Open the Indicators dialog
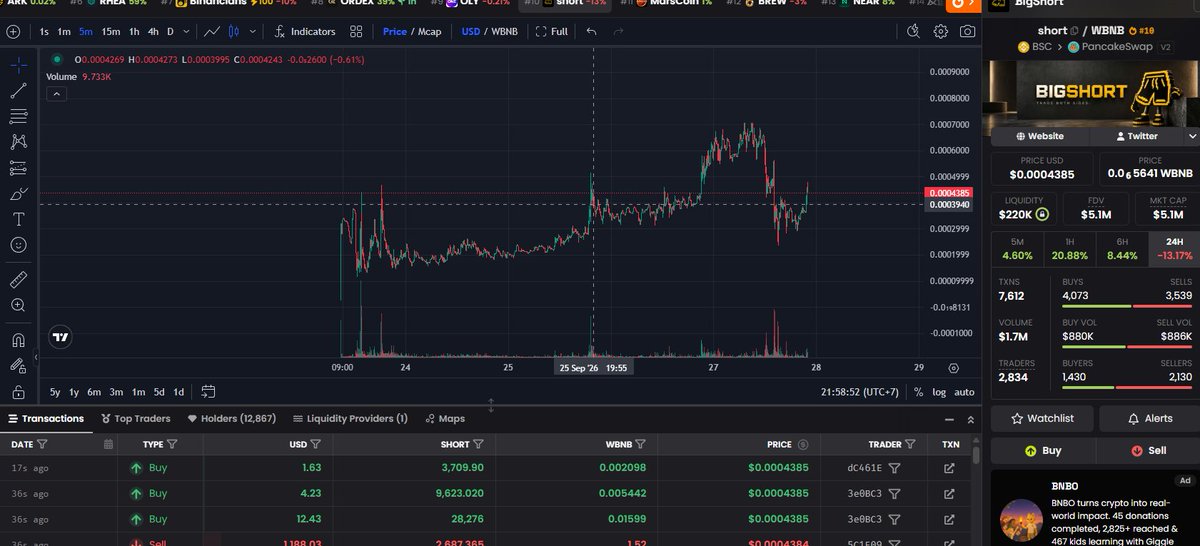1200x546 pixels. tap(305, 31)
